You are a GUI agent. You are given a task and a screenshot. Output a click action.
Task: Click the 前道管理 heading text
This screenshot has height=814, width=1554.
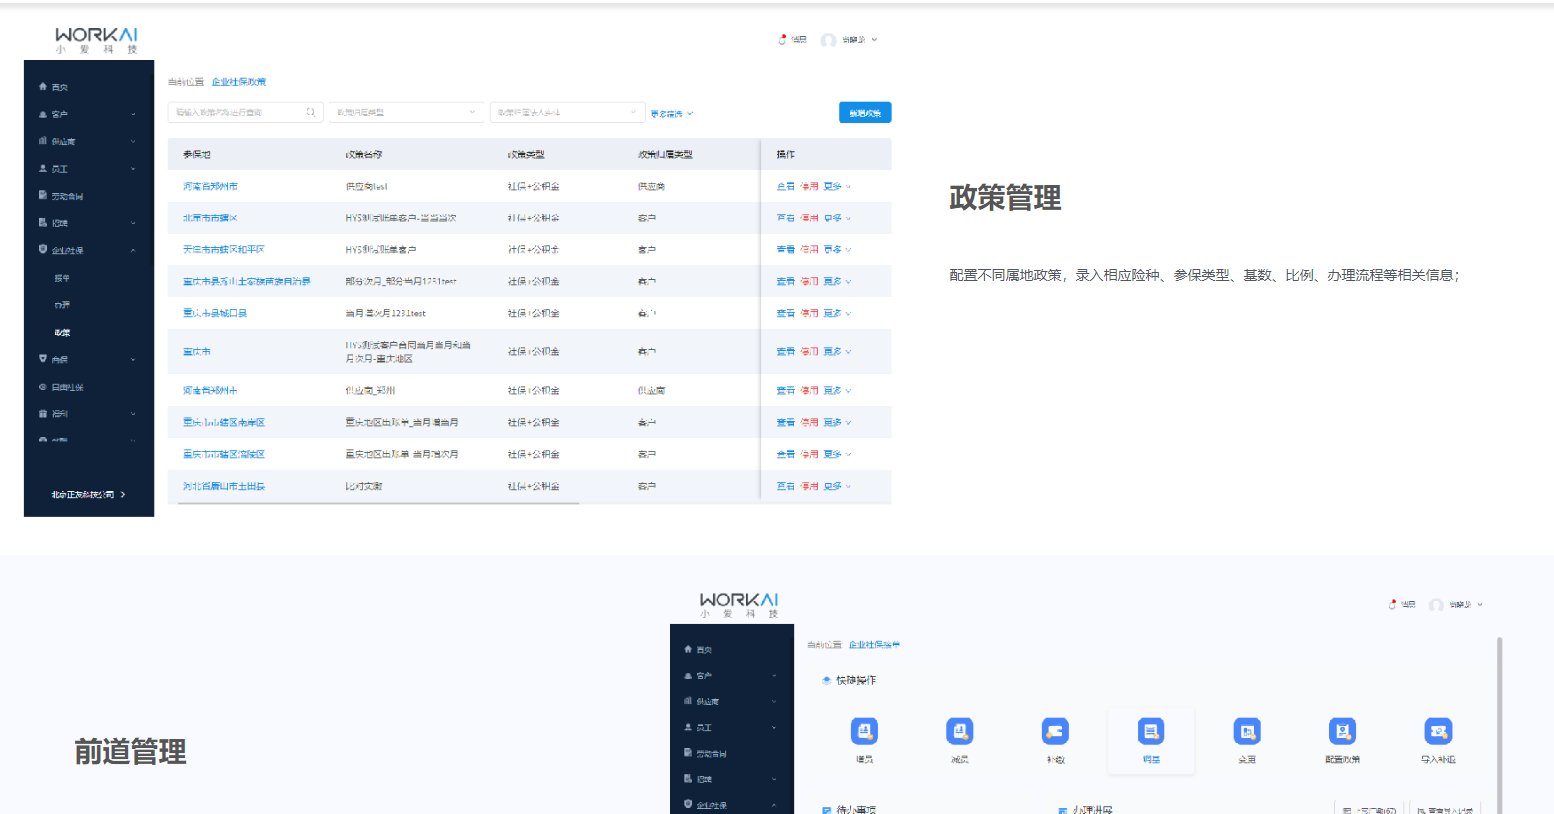coord(130,752)
